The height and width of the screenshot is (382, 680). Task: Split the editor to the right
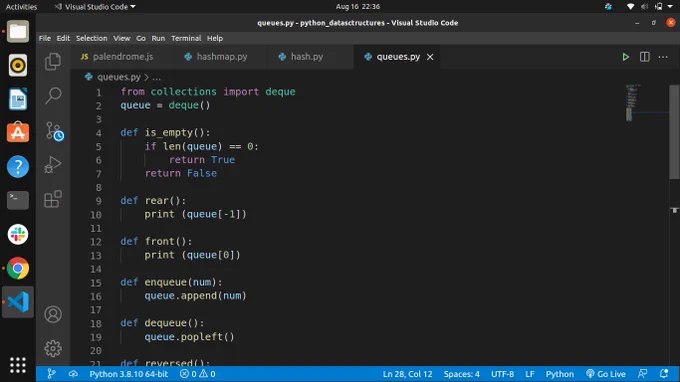click(644, 57)
